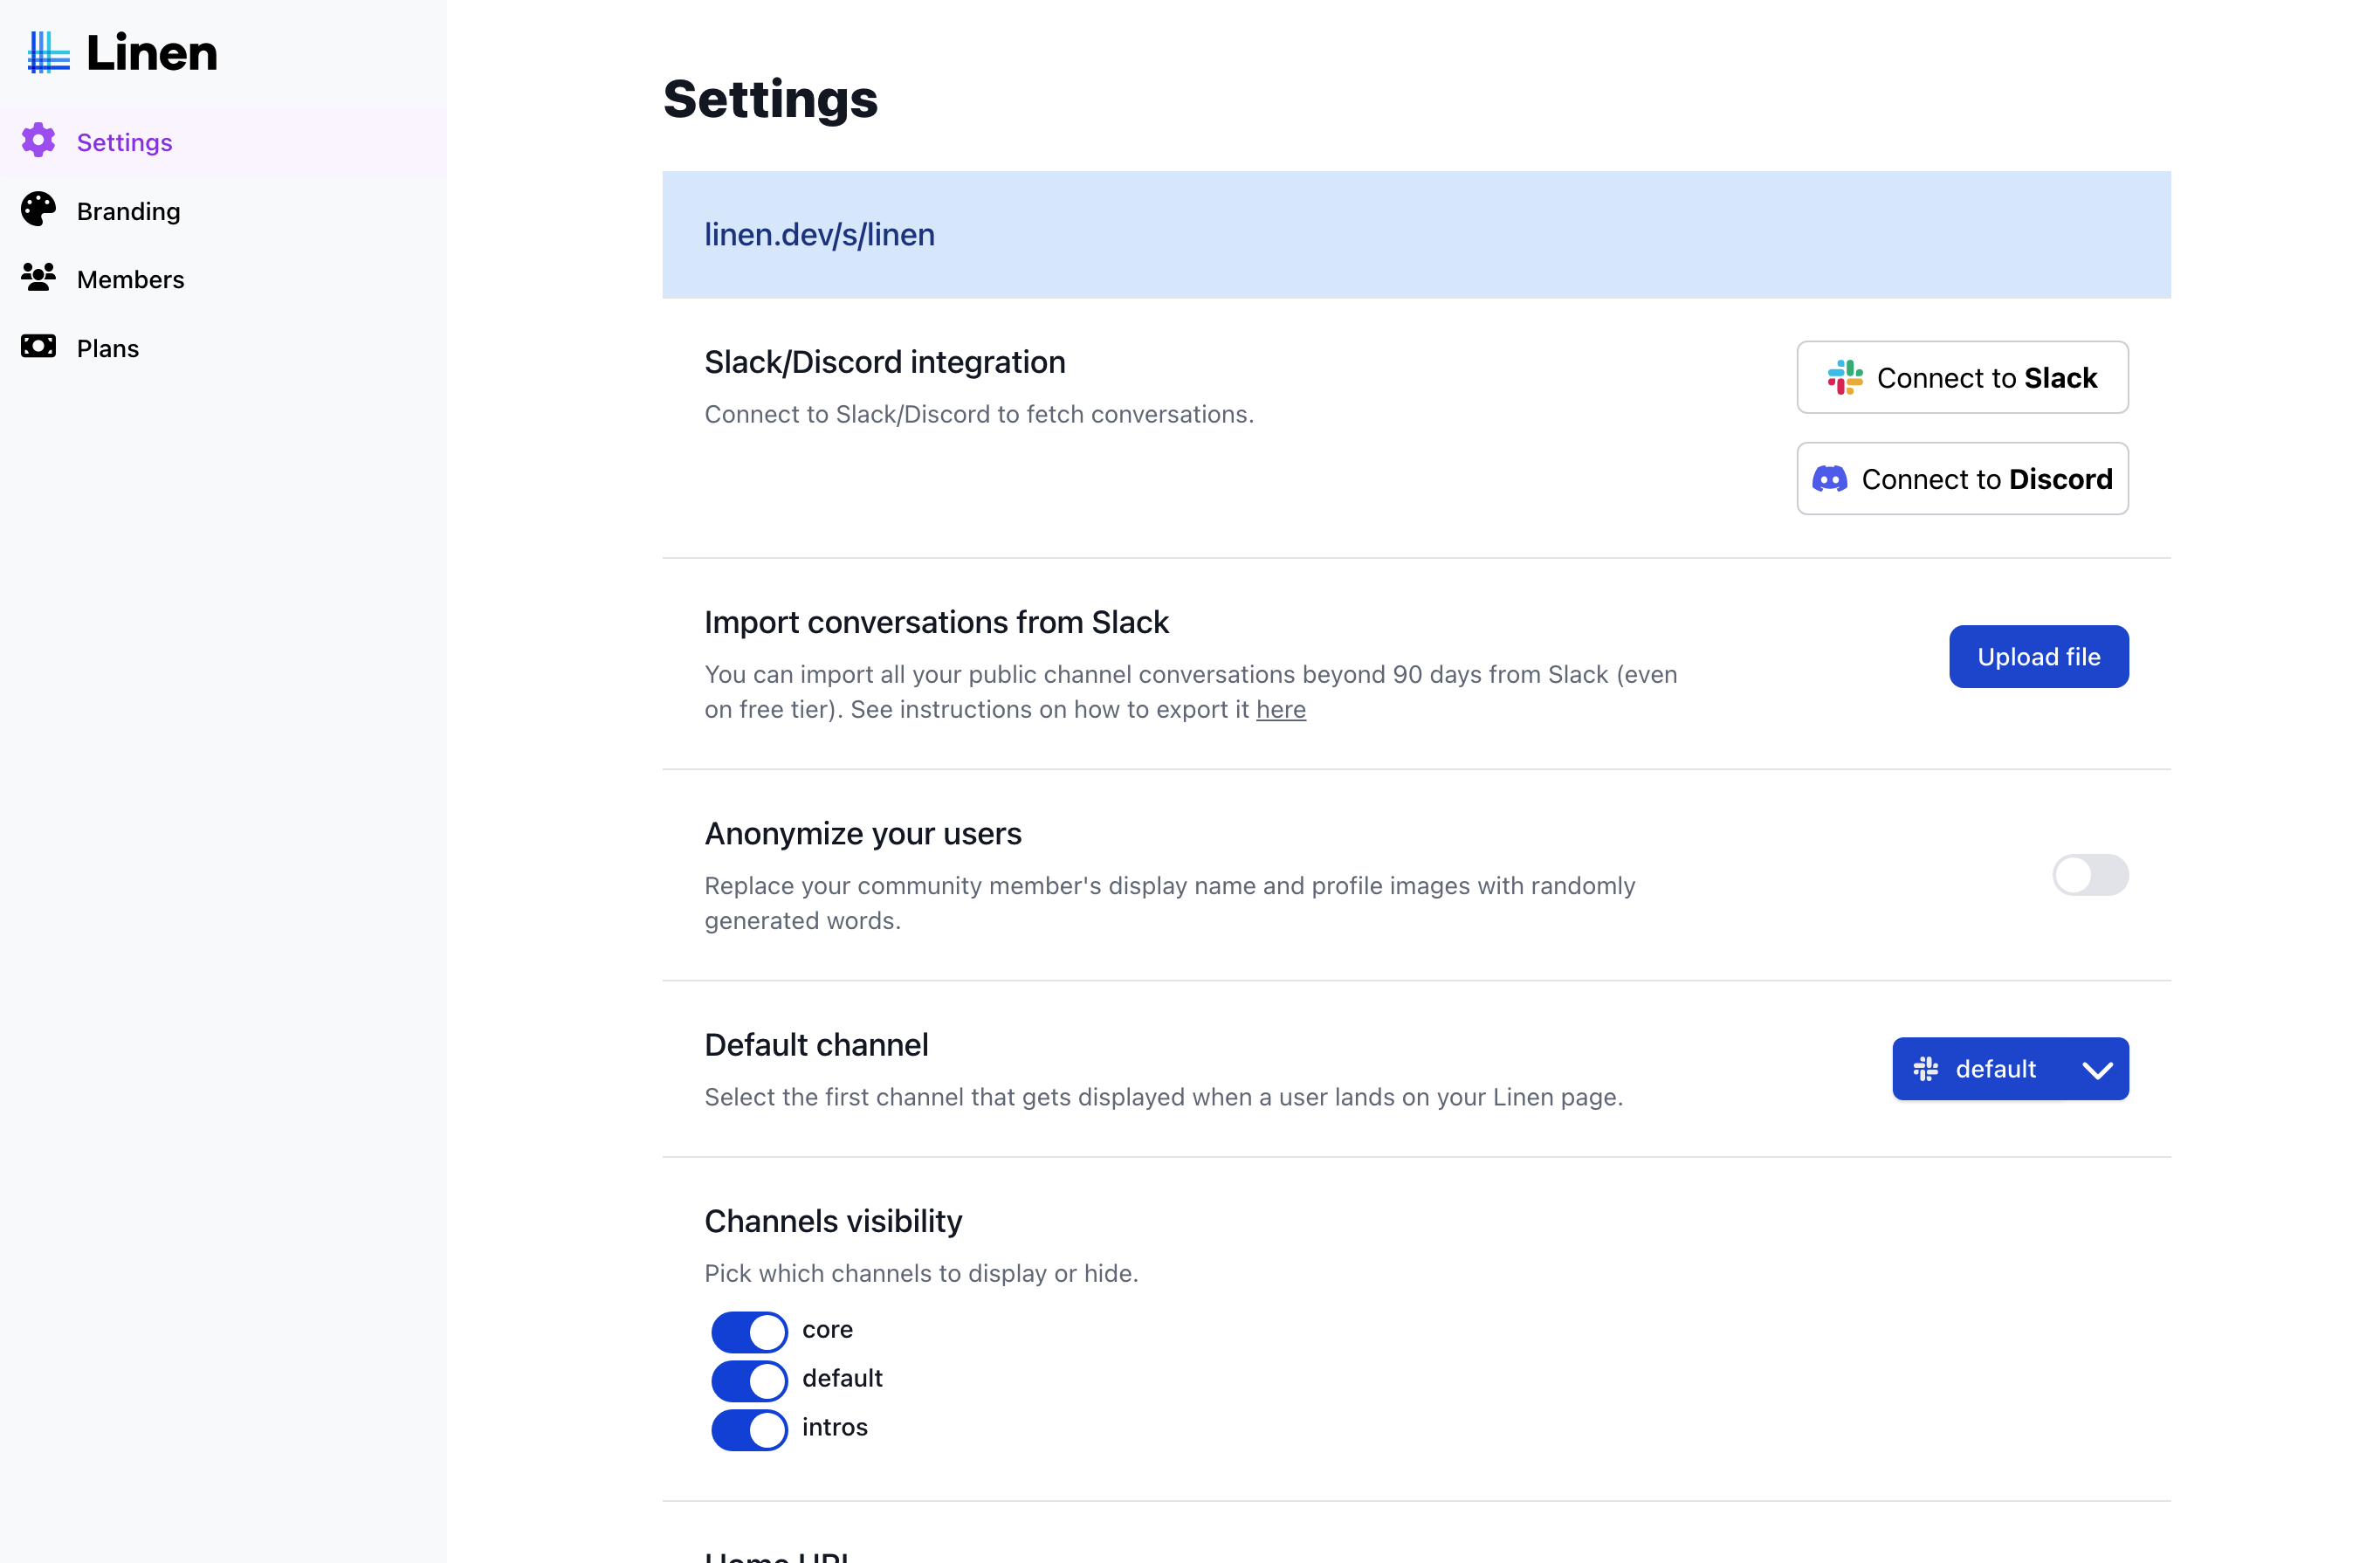Open the linen.dev/s/linen link
Image resolution: width=2380 pixels, height=1563 pixels.
click(820, 234)
